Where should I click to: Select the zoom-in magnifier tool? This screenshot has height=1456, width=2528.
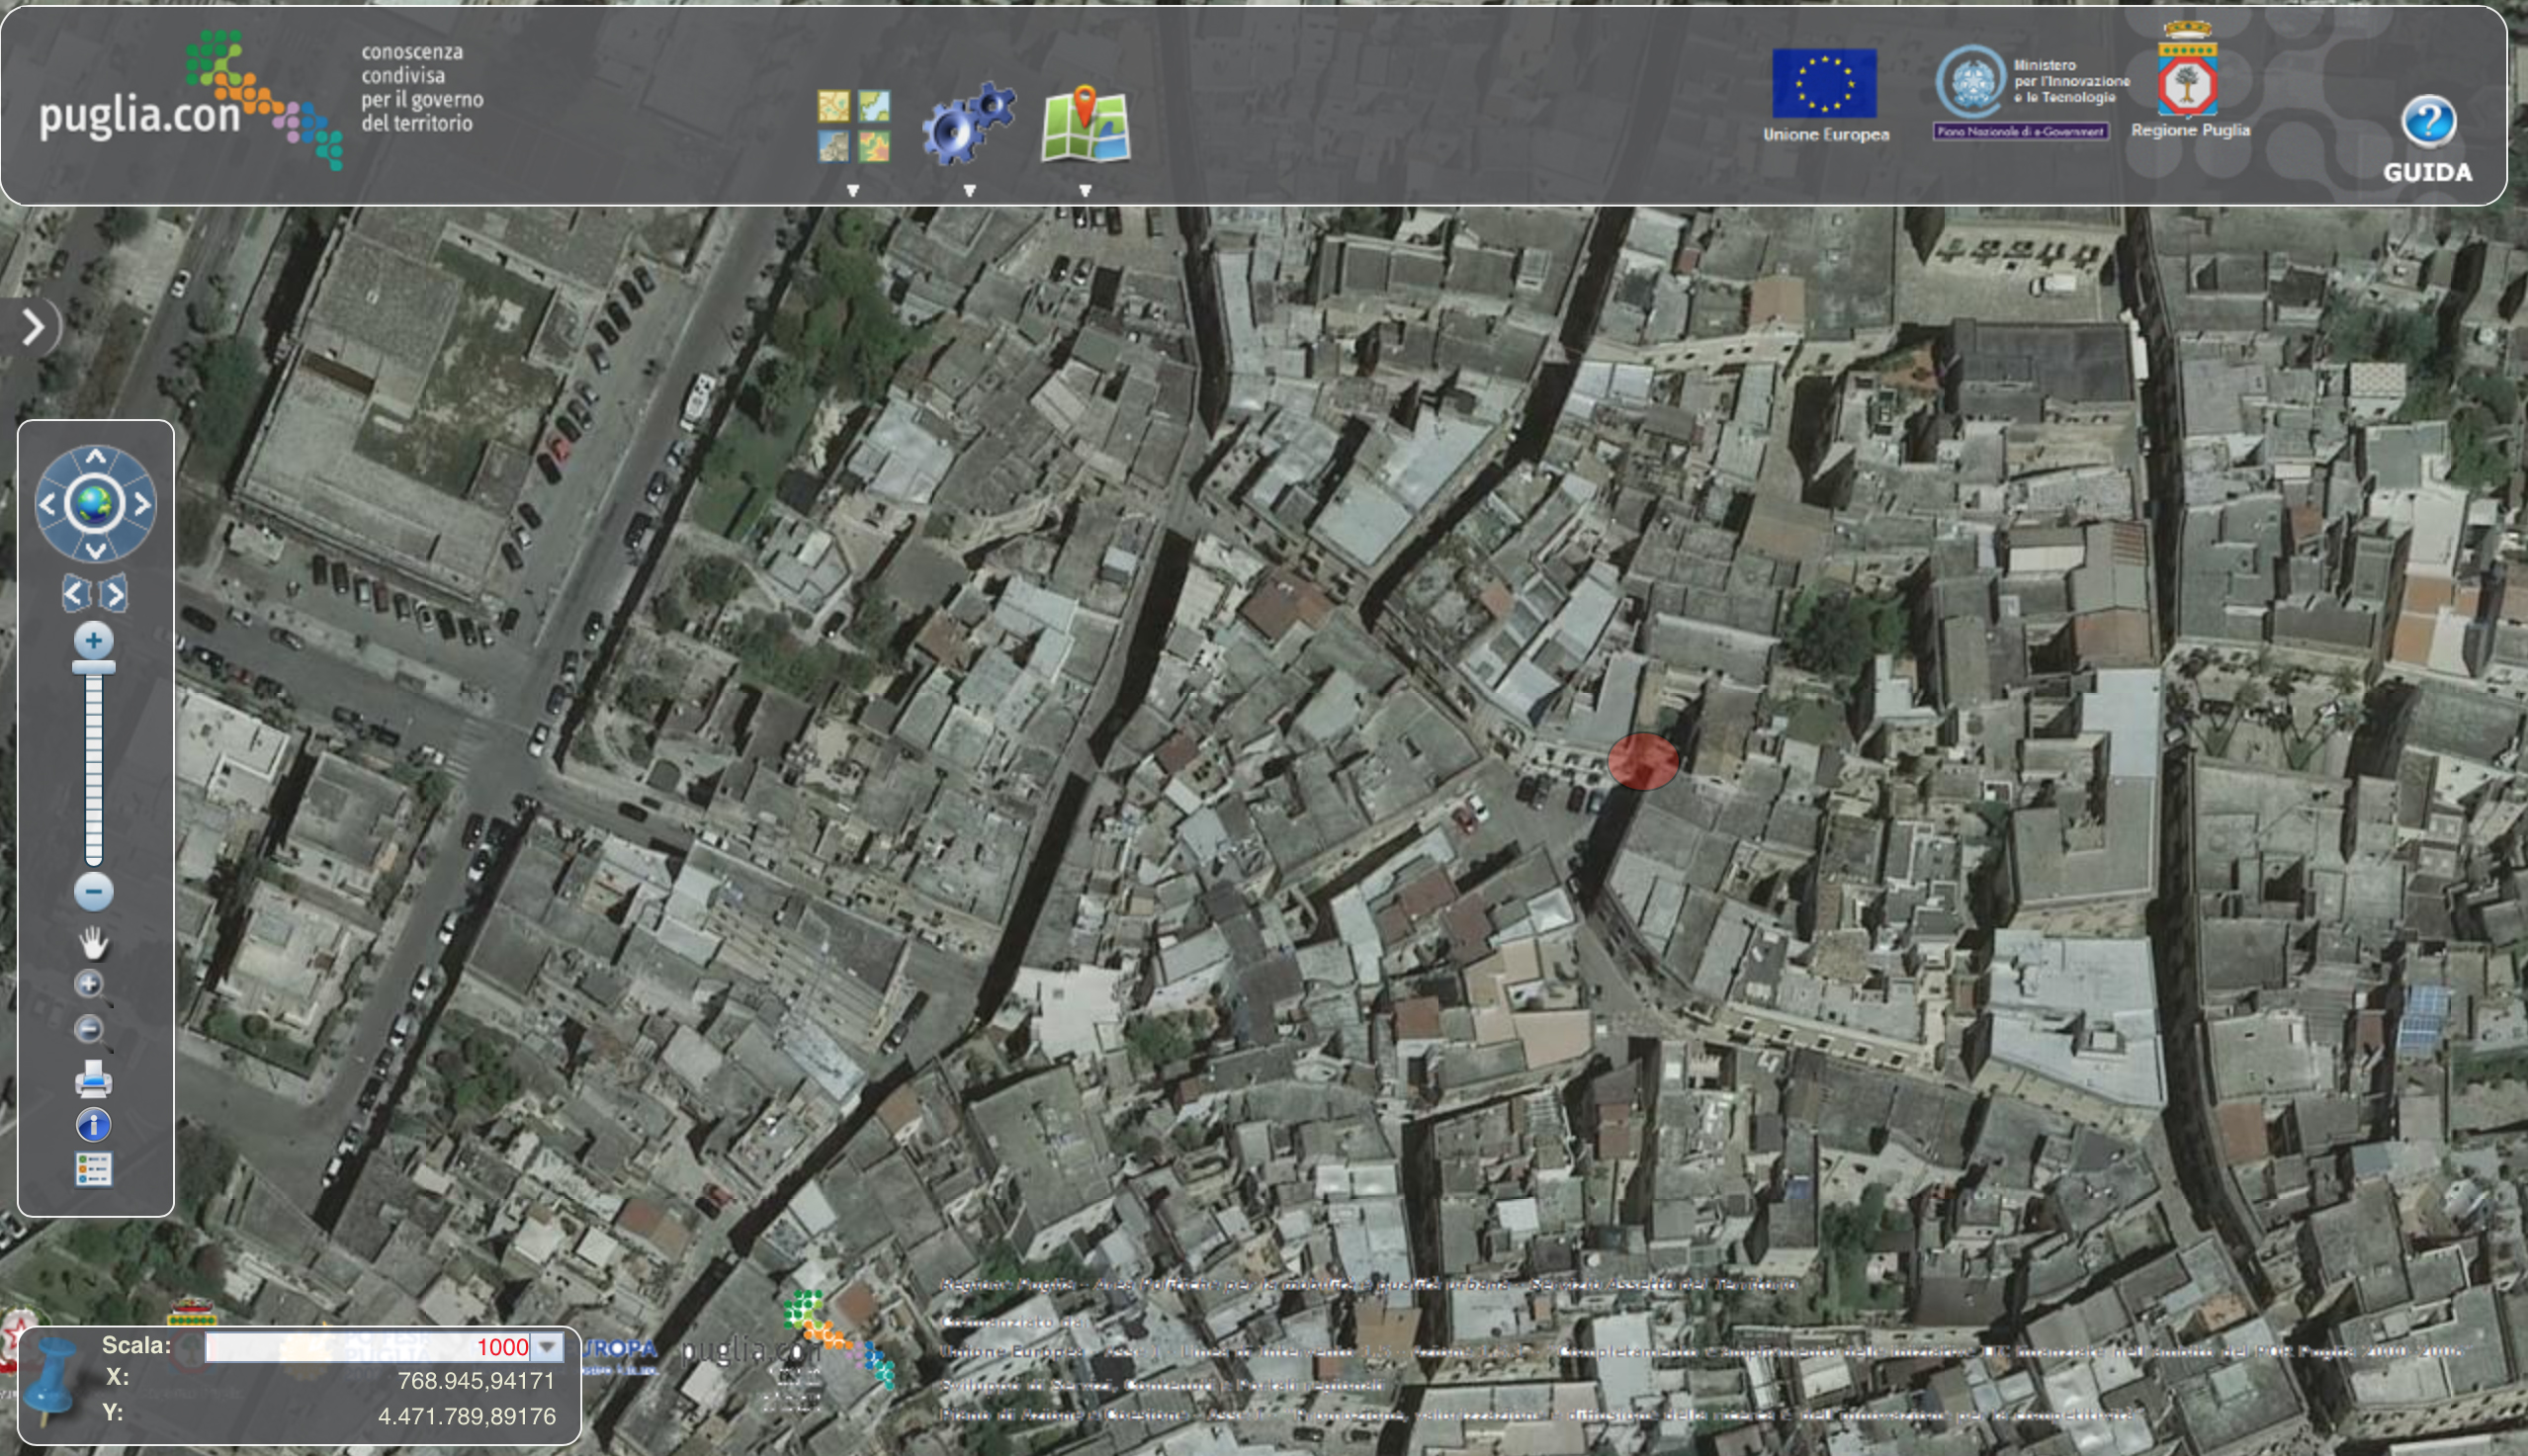click(x=92, y=986)
